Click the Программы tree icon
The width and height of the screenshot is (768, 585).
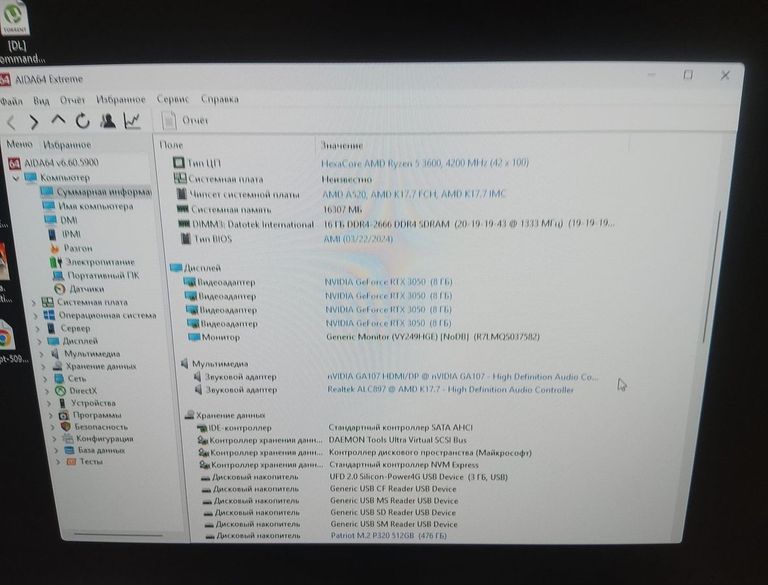(64, 415)
